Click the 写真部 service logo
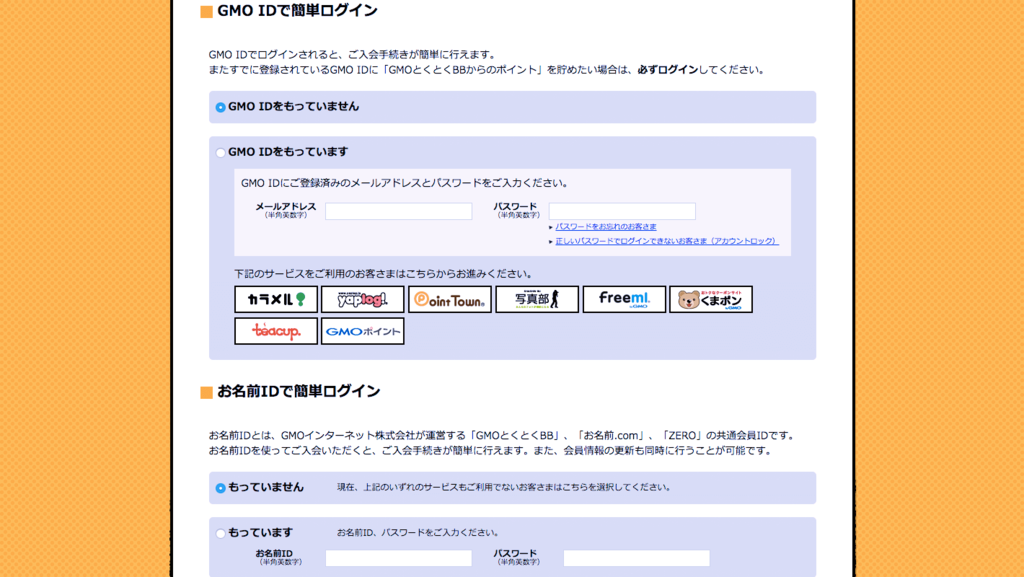 537,299
